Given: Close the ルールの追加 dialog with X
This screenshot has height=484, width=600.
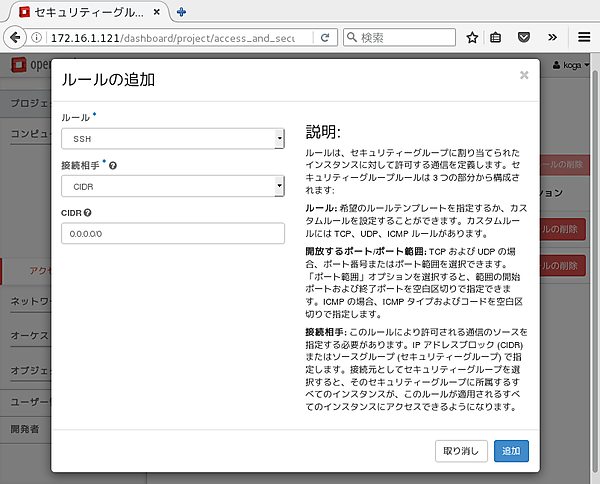Looking at the screenshot, I should click(x=524, y=75).
